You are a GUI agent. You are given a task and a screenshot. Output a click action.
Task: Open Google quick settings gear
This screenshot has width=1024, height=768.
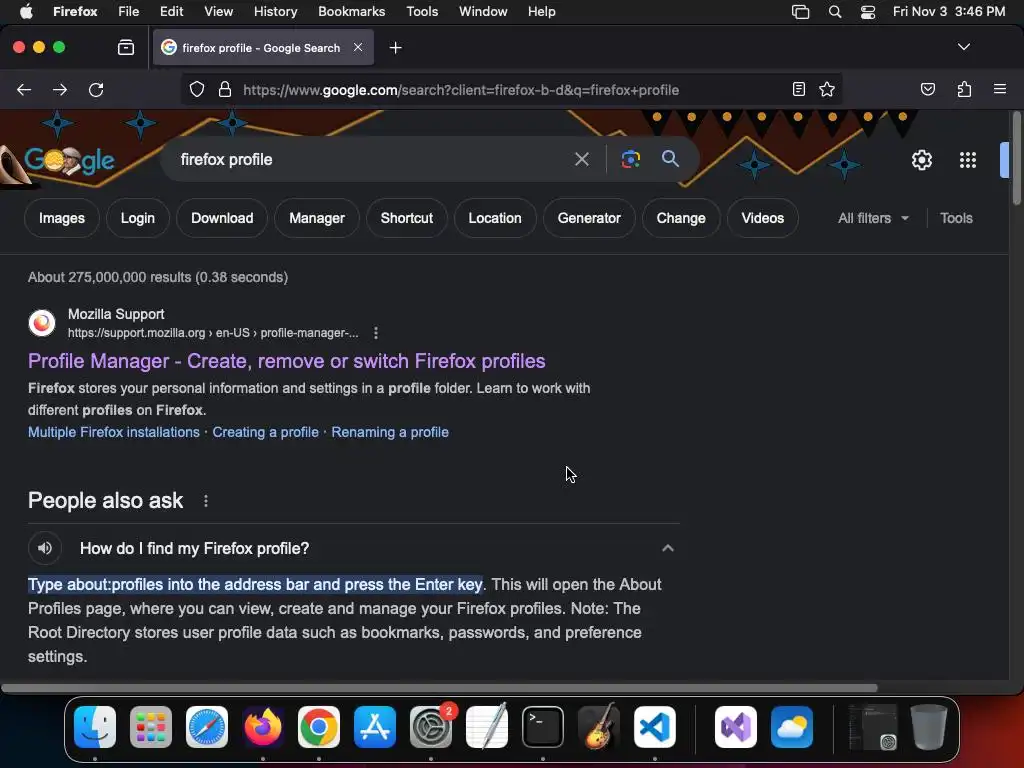tap(921, 160)
